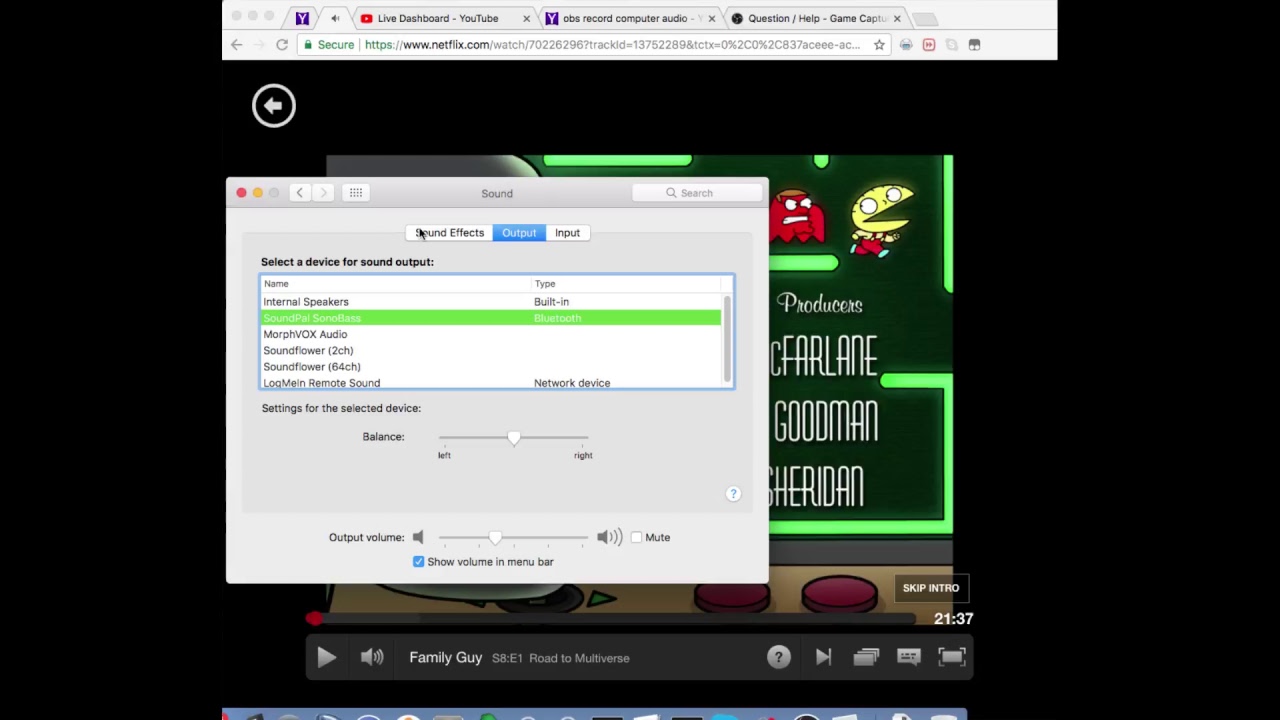
Task: Open the Sound Effects tab
Action: click(449, 233)
